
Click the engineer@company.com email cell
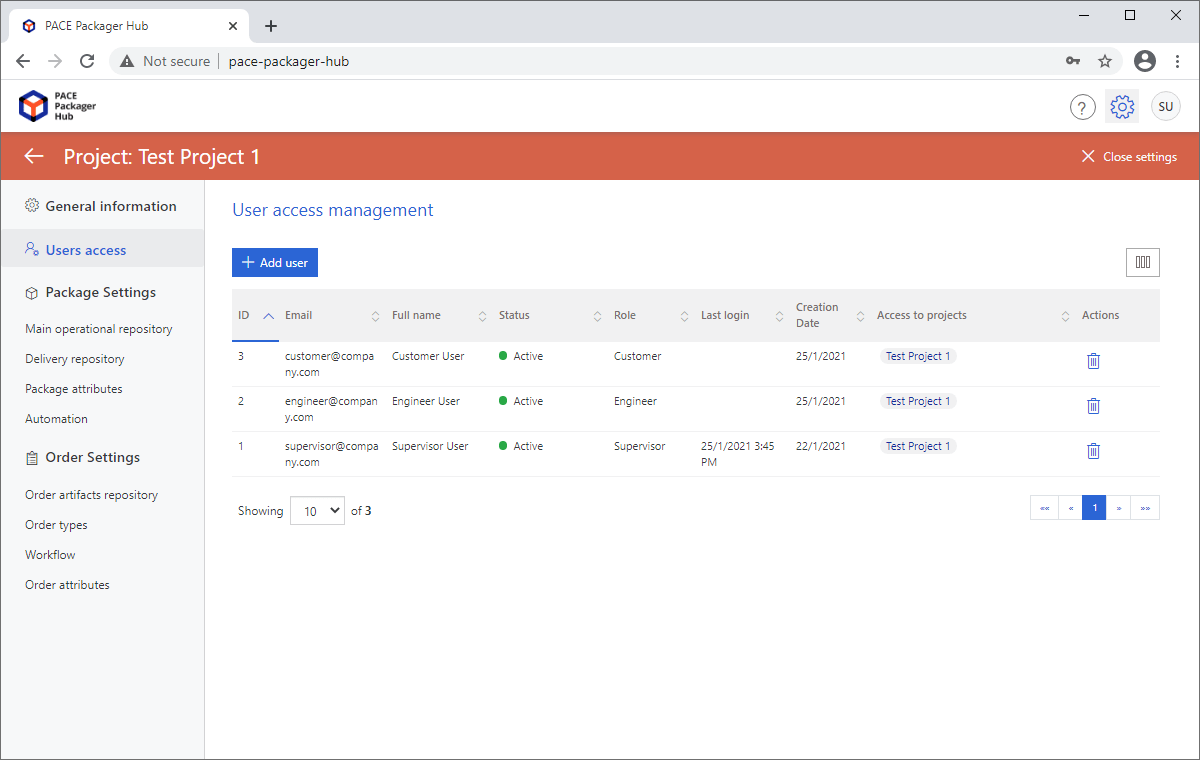[x=331, y=409]
